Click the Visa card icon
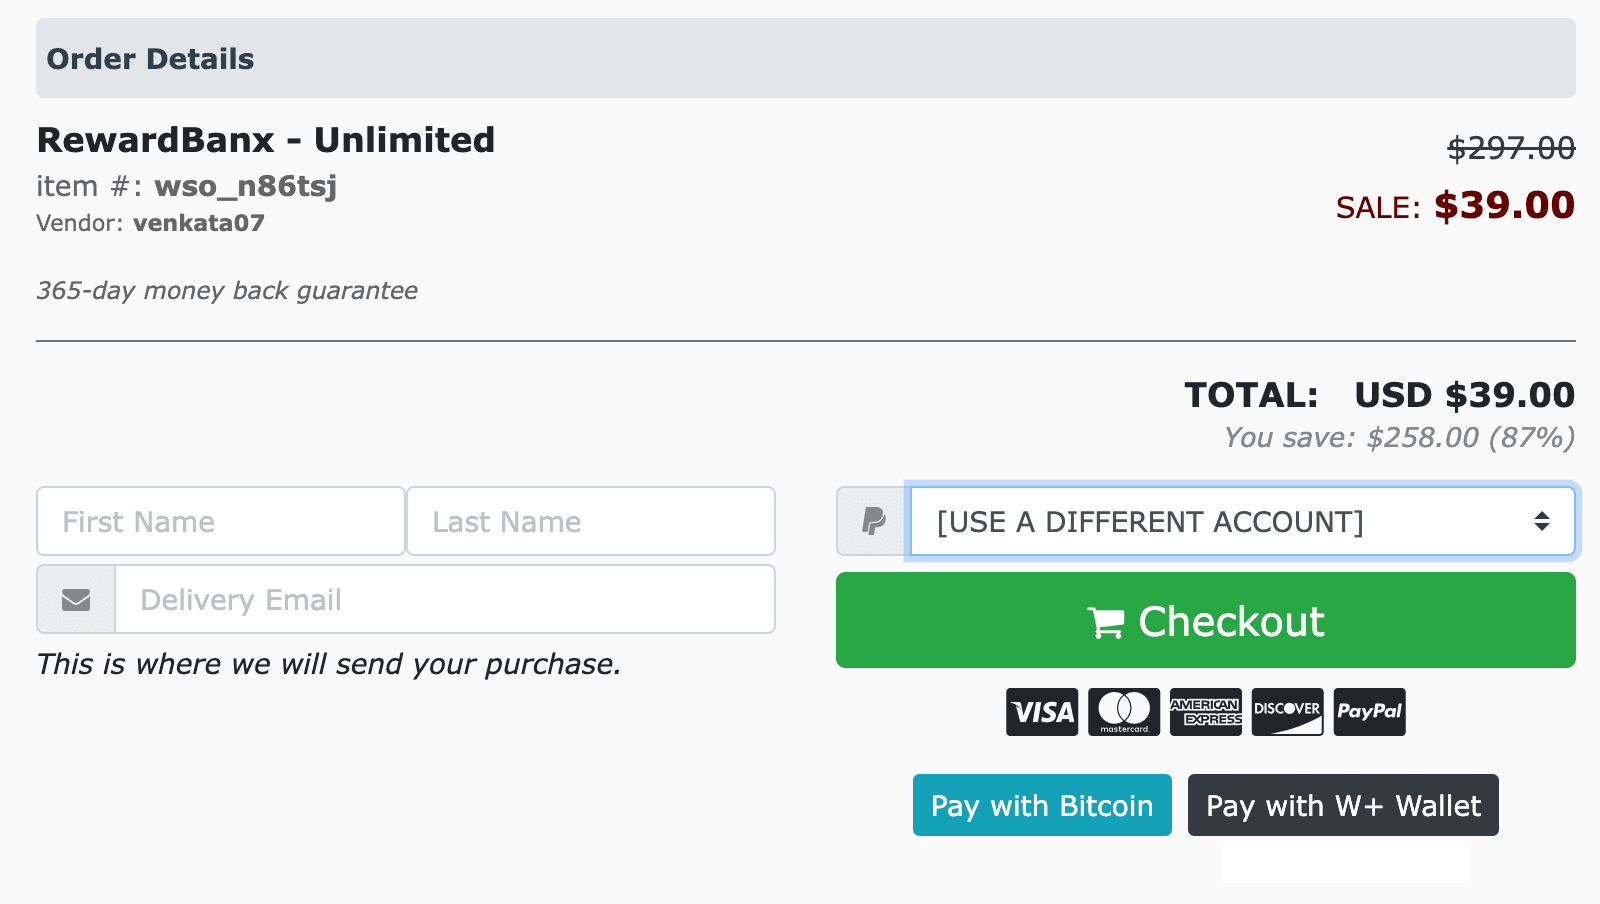1600x904 pixels. [x=1042, y=712]
